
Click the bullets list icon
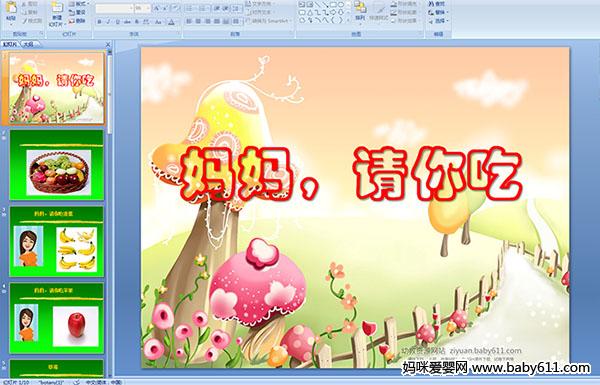(190, 8)
